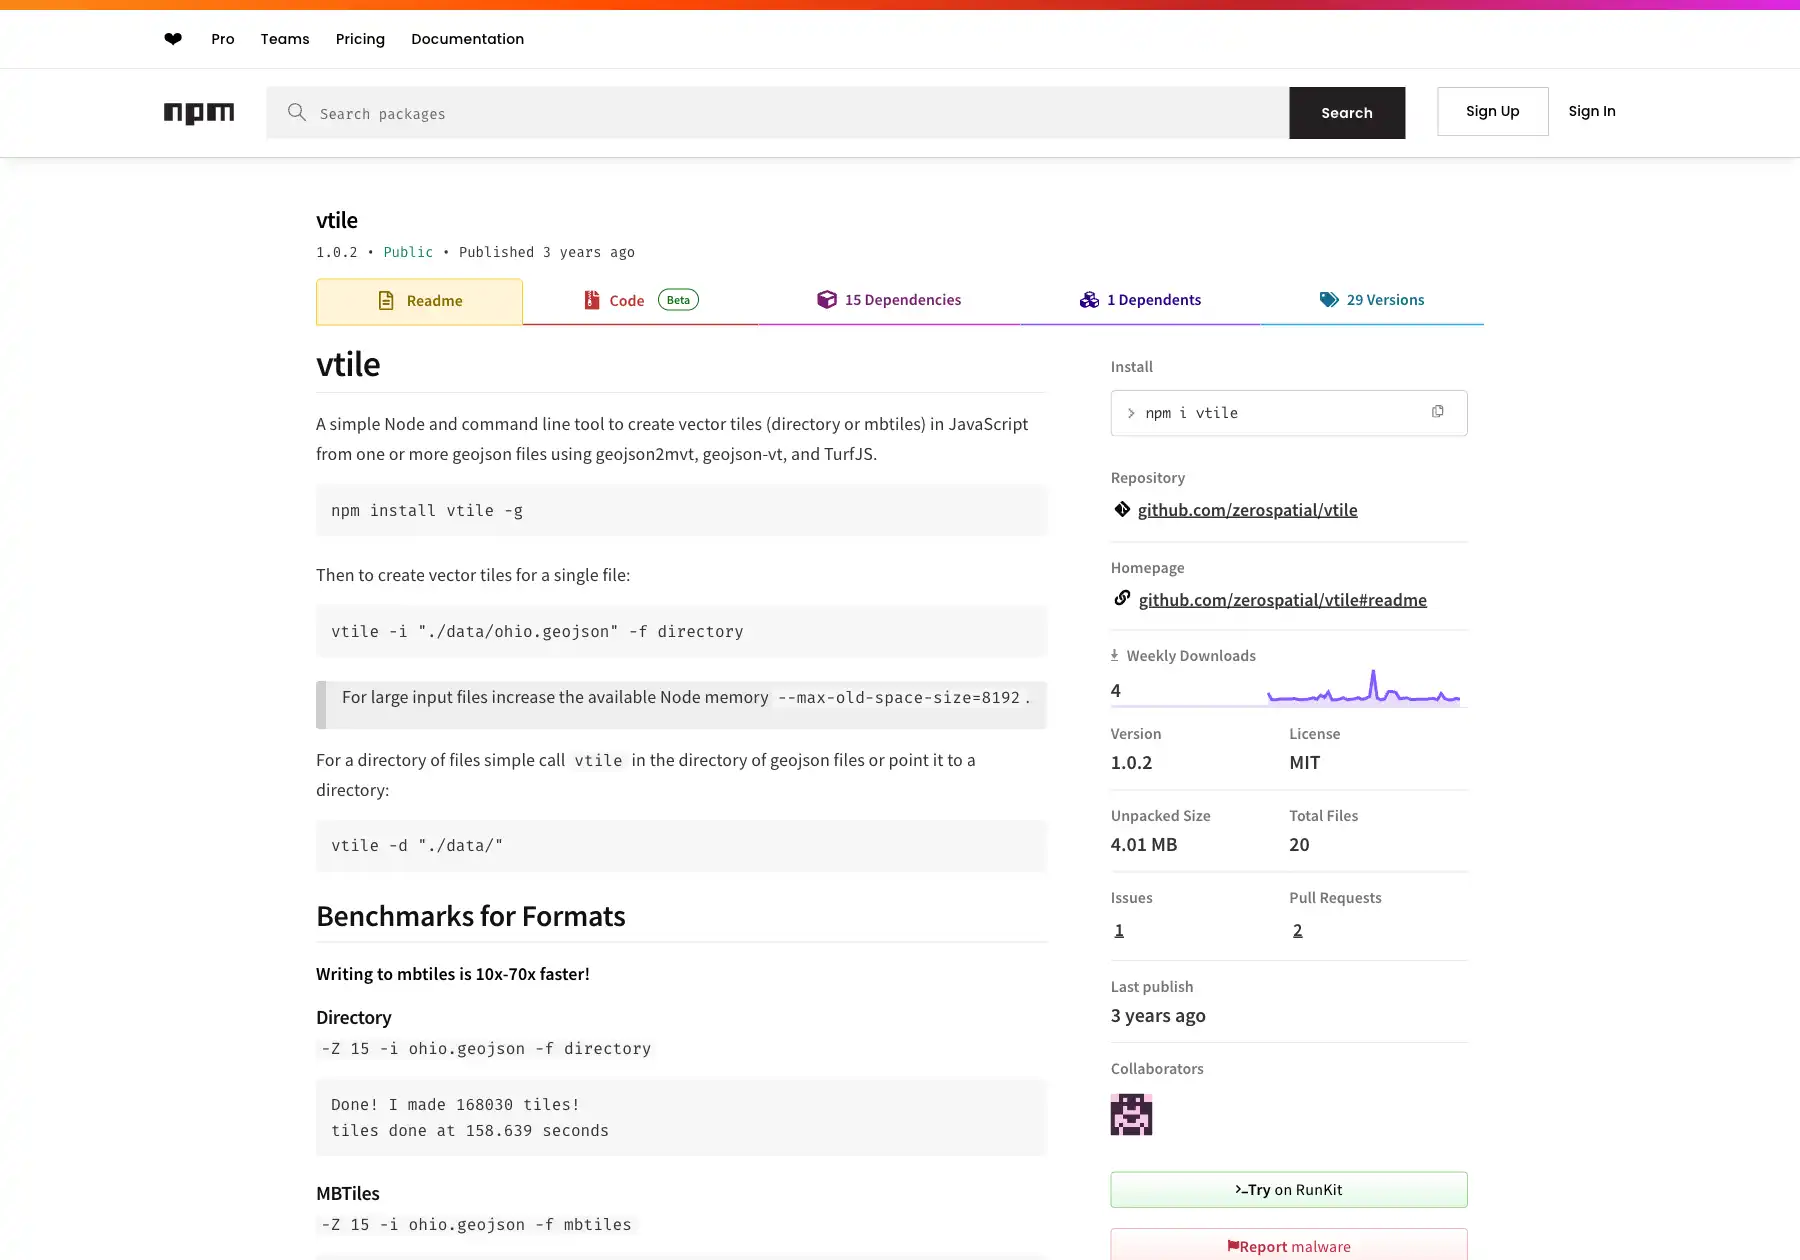
Task: Click the collaborator avatar image
Action: (x=1131, y=1114)
